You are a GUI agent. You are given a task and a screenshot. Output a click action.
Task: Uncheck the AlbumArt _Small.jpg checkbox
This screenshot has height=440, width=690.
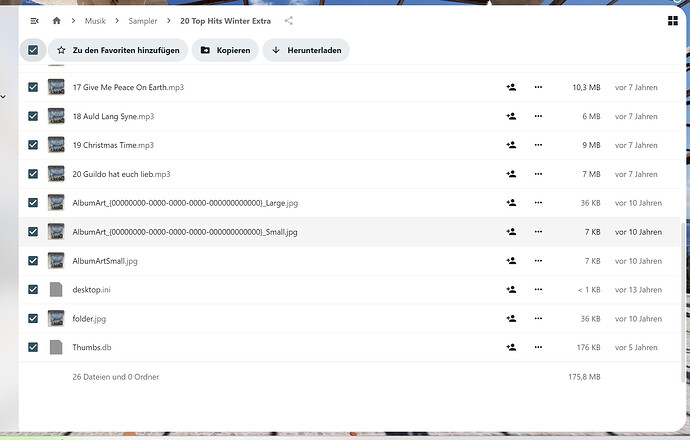point(33,231)
